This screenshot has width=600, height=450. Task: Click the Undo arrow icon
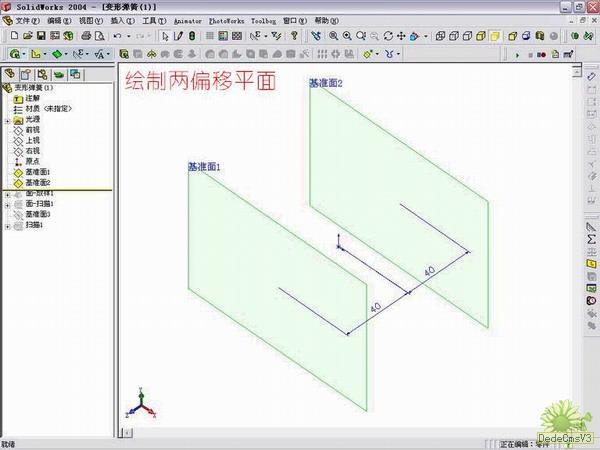(x=118, y=36)
